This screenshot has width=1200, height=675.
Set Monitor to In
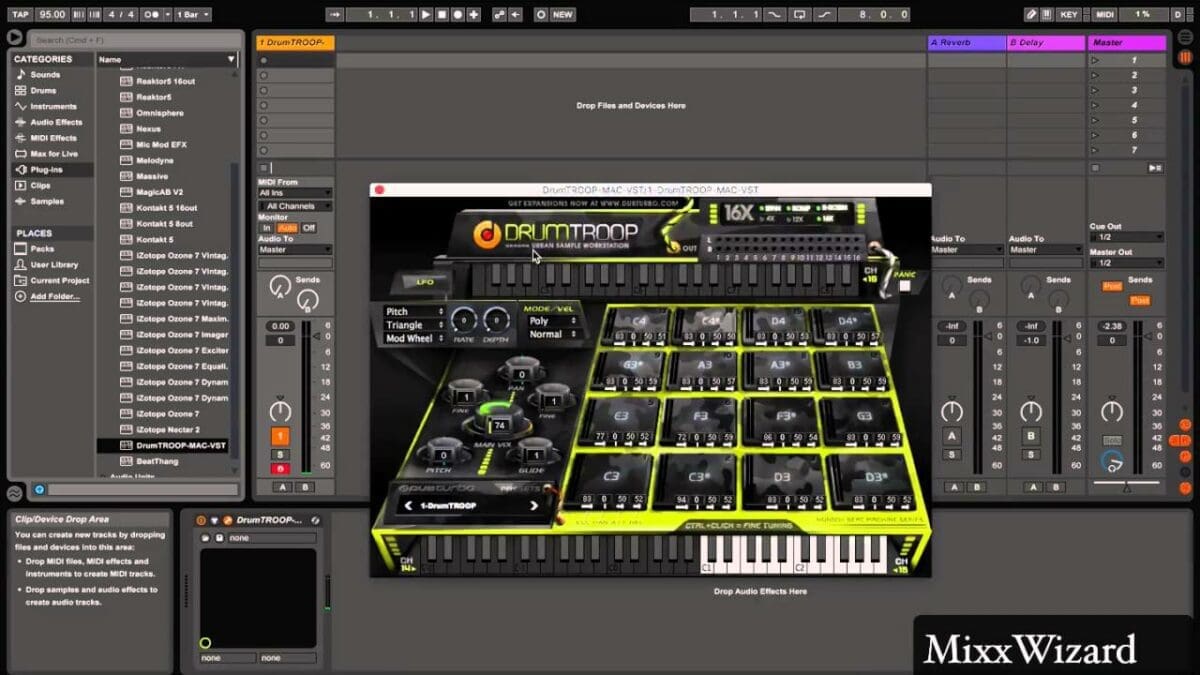(267, 228)
